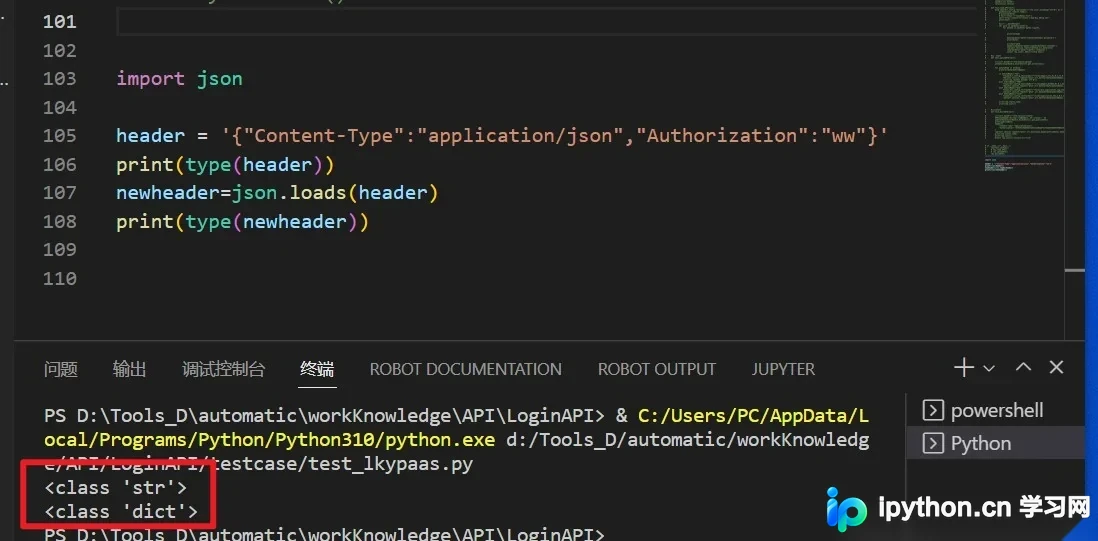Viewport: 1098px width, 541px height.
Task: Click the Python terminal icon
Action: (x=933, y=443)
